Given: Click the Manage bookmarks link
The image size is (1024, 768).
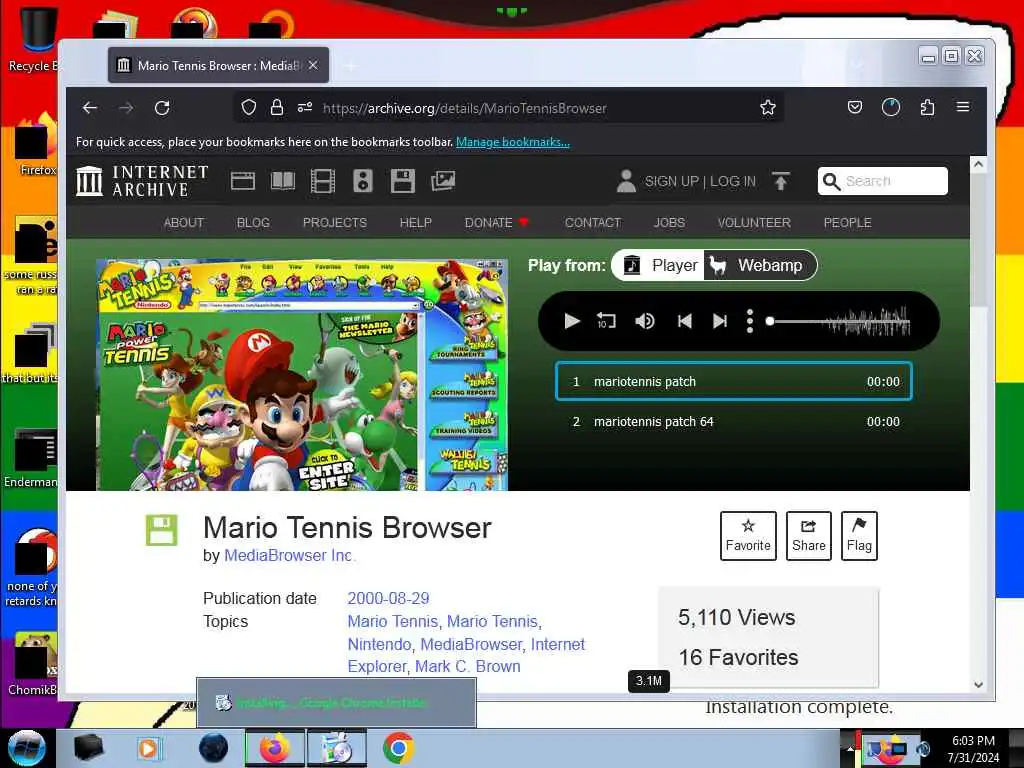Looking at the screenshot, I should click(513, 142).
